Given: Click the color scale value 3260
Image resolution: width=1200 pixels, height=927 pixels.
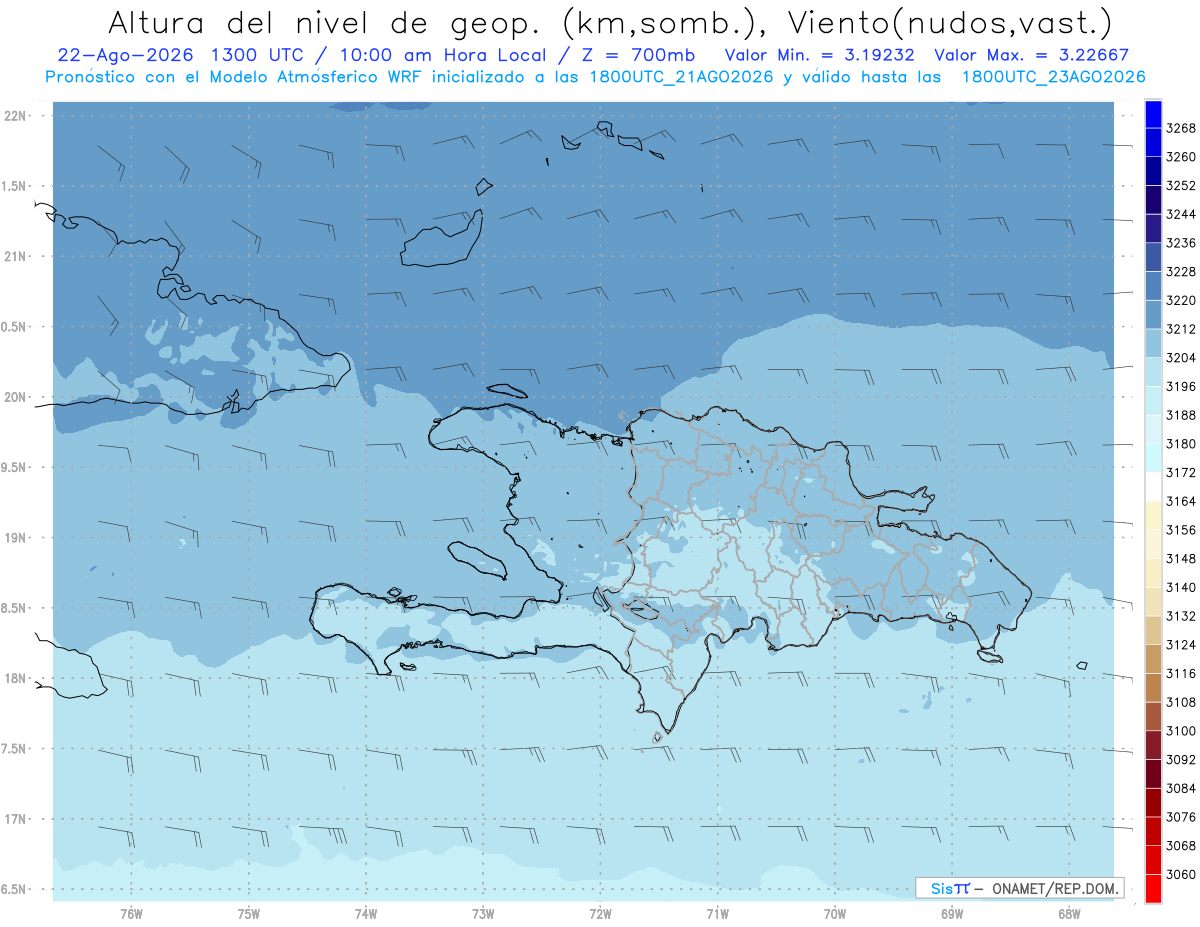Looking at the screenshot, I should tap(1181, 157).
